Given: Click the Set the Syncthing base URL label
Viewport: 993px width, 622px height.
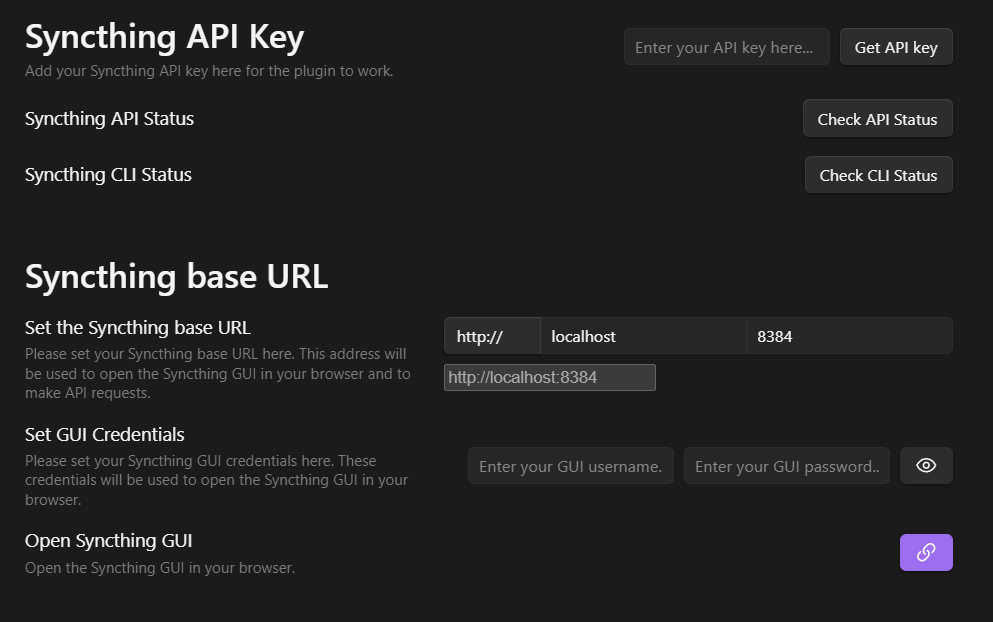Looking at the screenshot, I should click(x=138, y=327).
